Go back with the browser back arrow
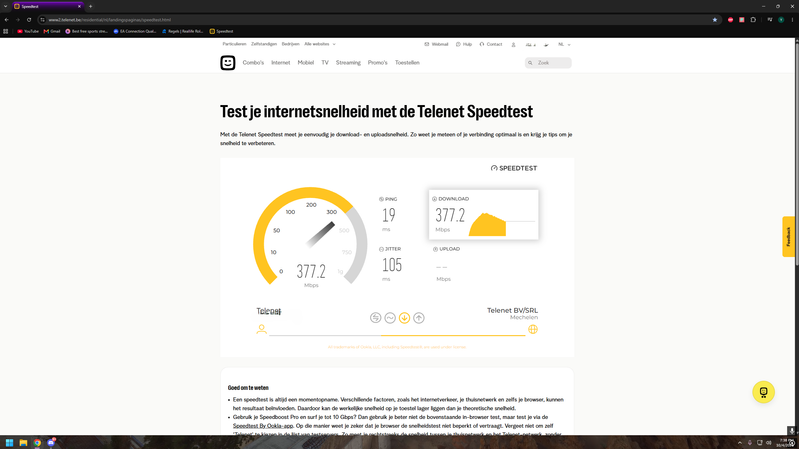Image resolution: width=799 pixels, height=449 pixels. [x=6, y=20]
